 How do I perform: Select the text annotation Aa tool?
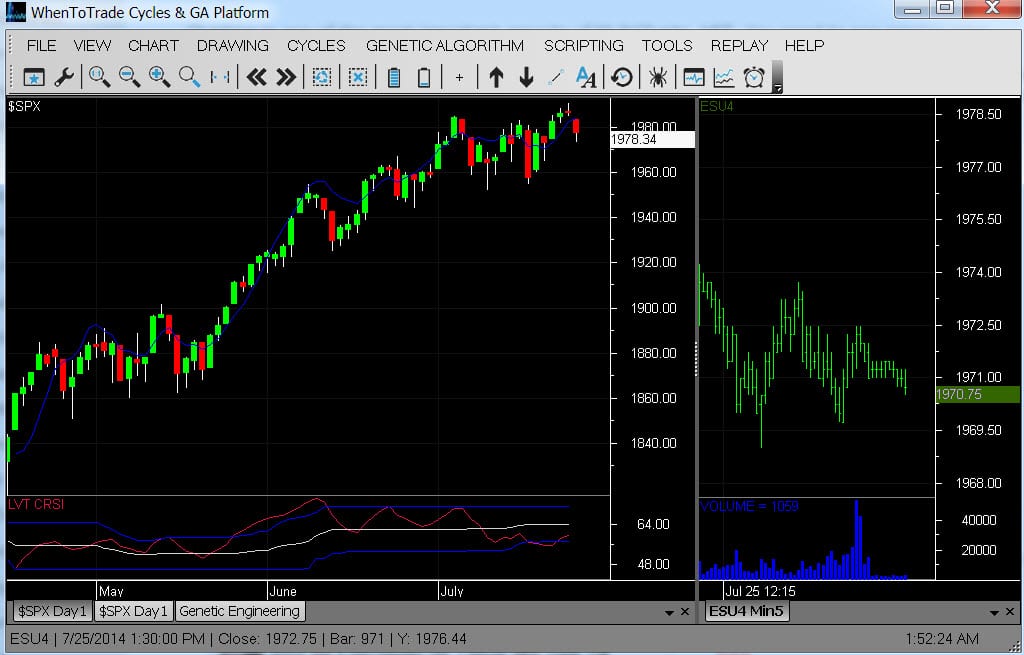pos(585,76)
